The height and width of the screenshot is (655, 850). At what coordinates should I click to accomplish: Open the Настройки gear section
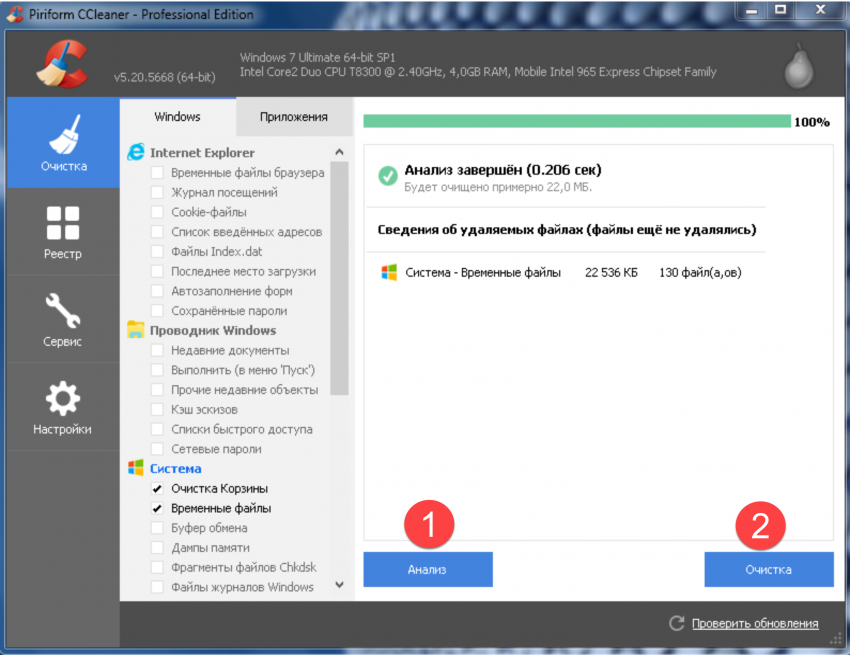[63, 407]
